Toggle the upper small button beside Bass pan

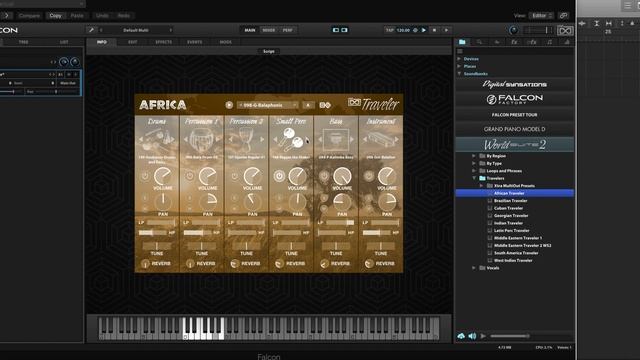tap(324, 198)
